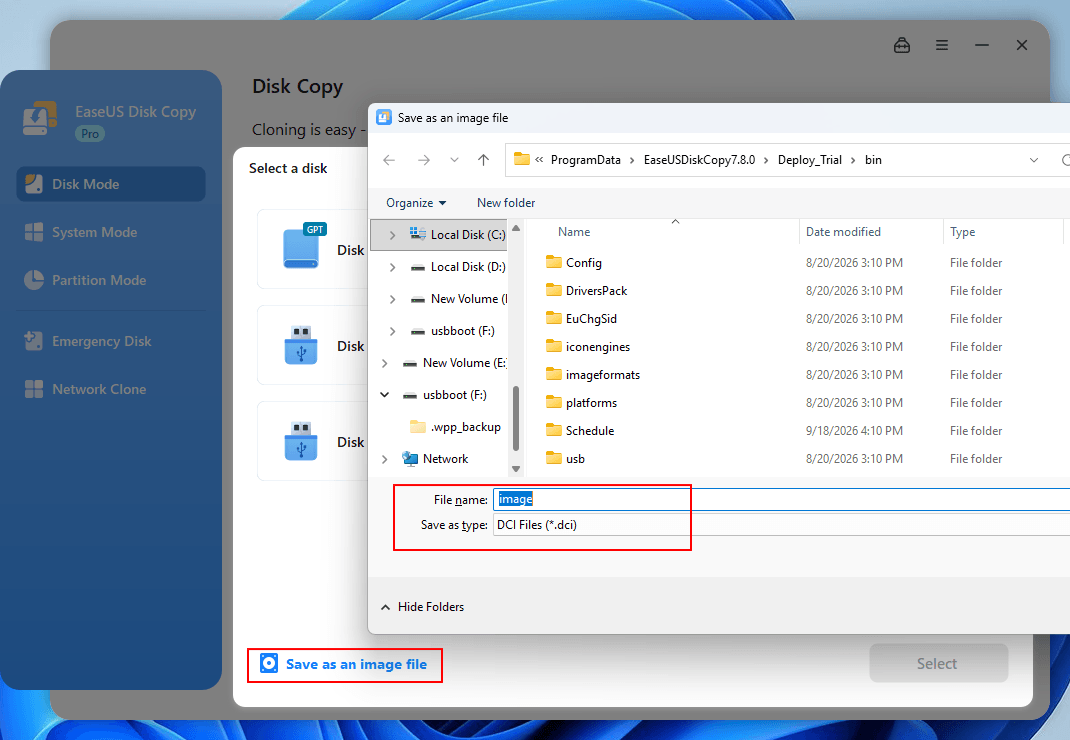This screenshot has width=1070, height=740.
Task: Open the Save as type dropdown
Action: click(x=781, y=525)
